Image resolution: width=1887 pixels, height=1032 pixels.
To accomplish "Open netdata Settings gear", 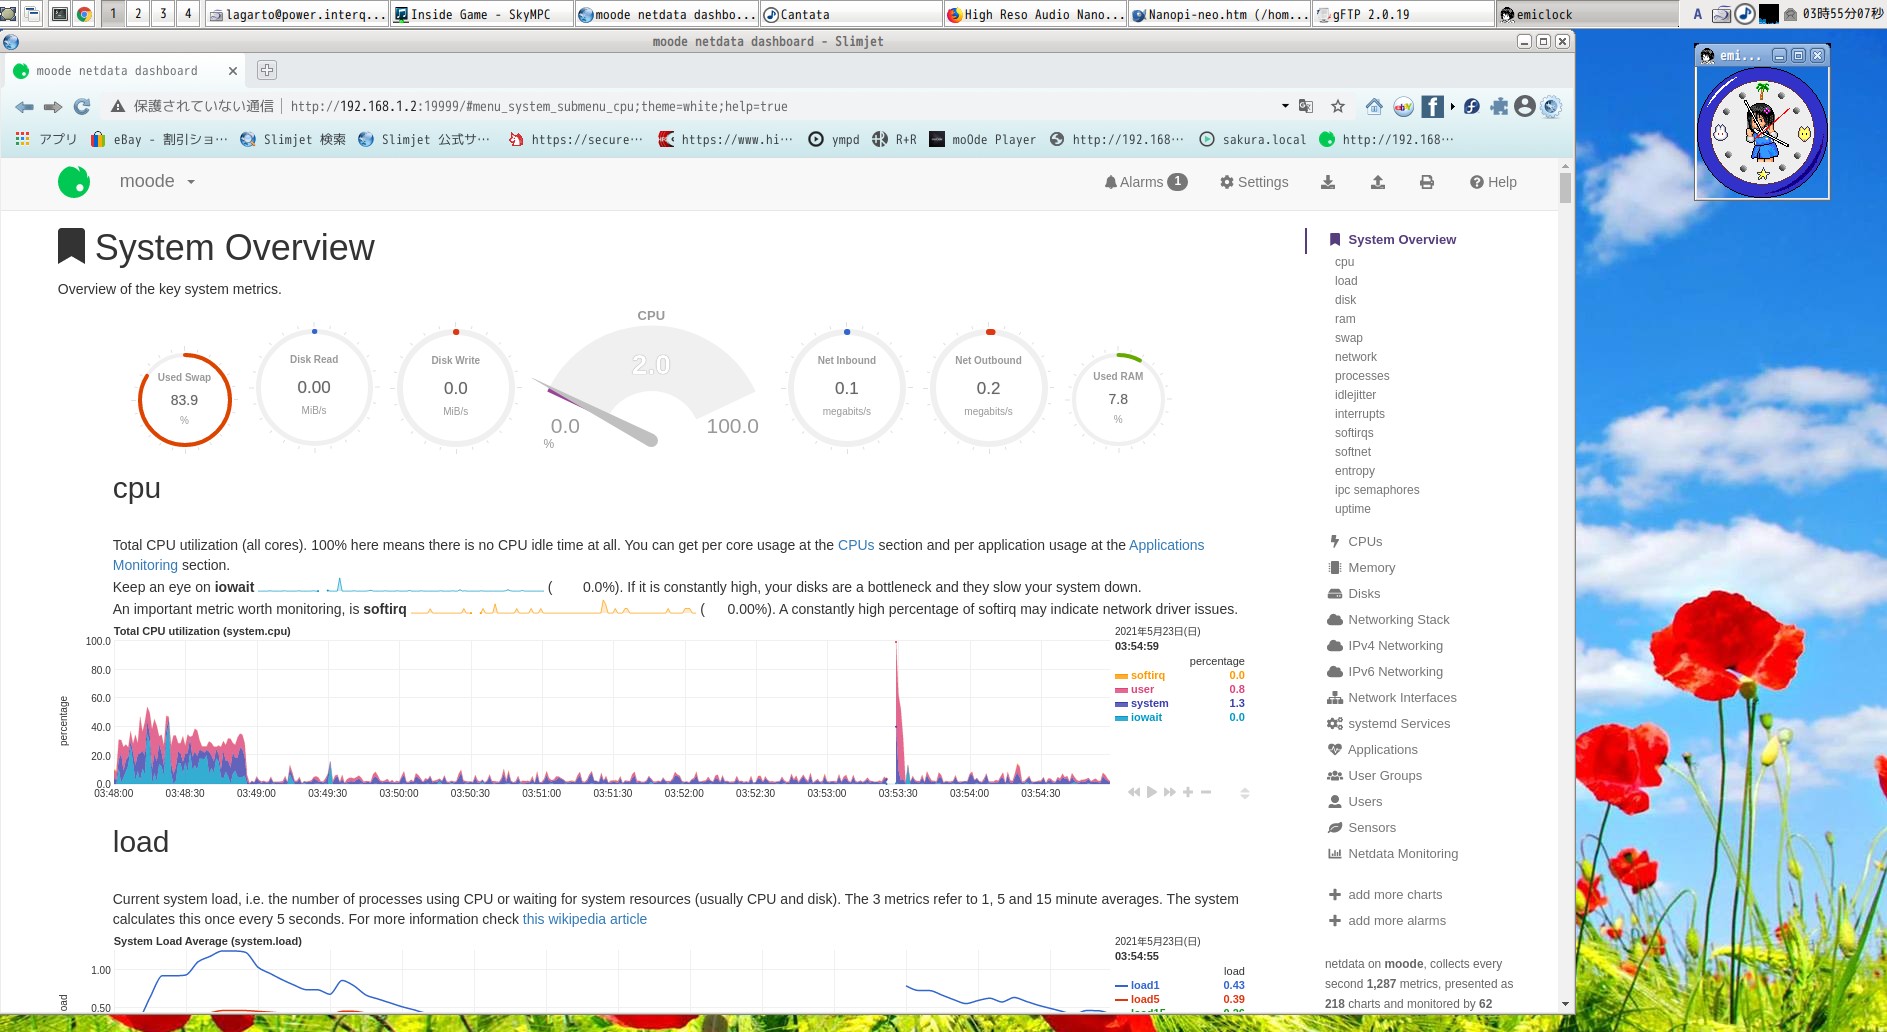I will point(1254,182).
